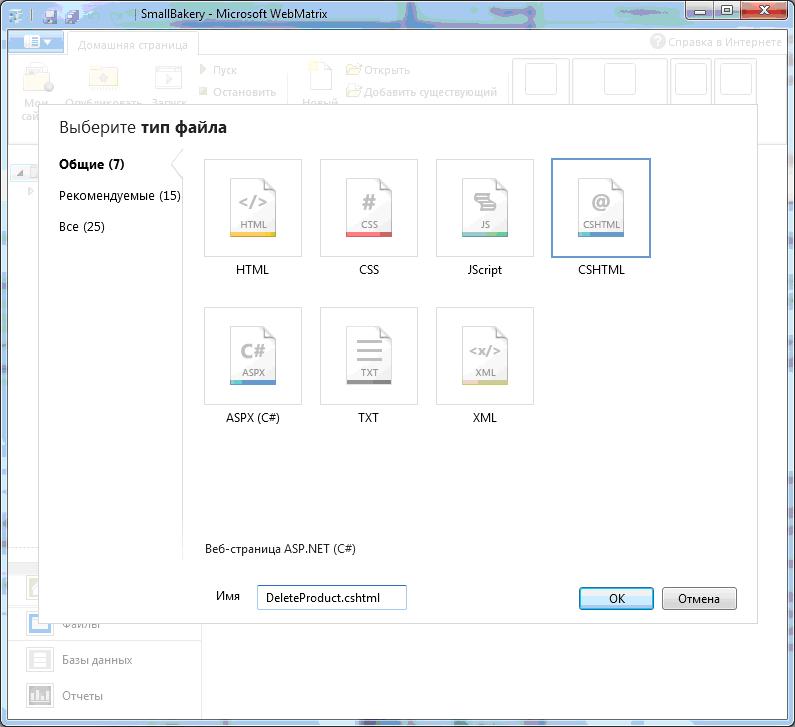Confirm with the OK button

(x=617, y=599)
